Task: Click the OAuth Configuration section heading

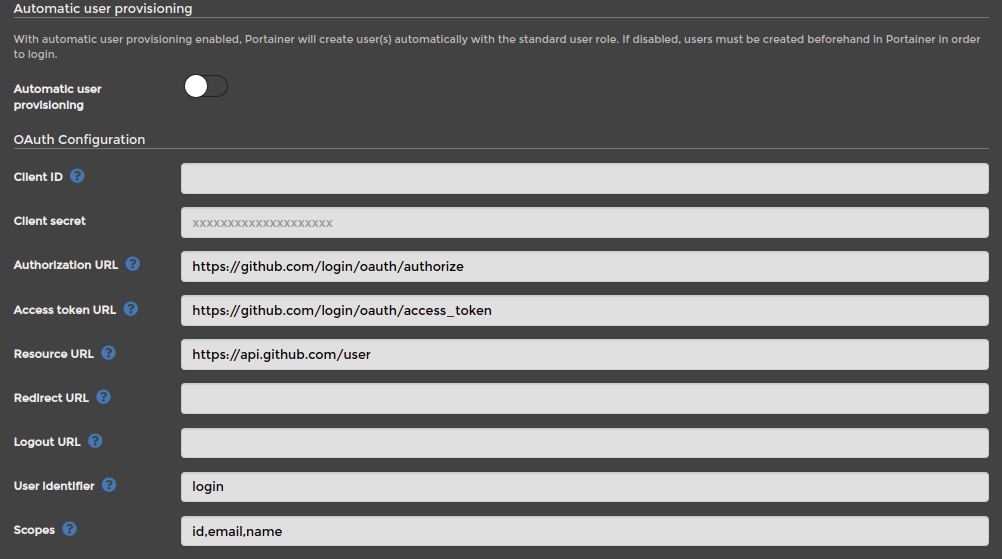Action: (x=79, y=139)
